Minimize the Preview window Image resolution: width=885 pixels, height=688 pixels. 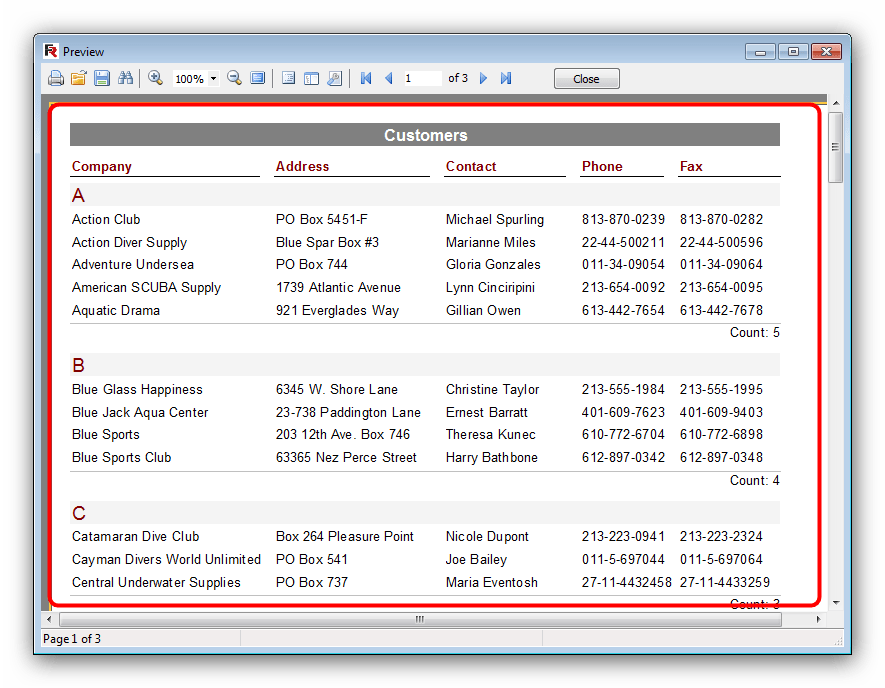(760, 52)
